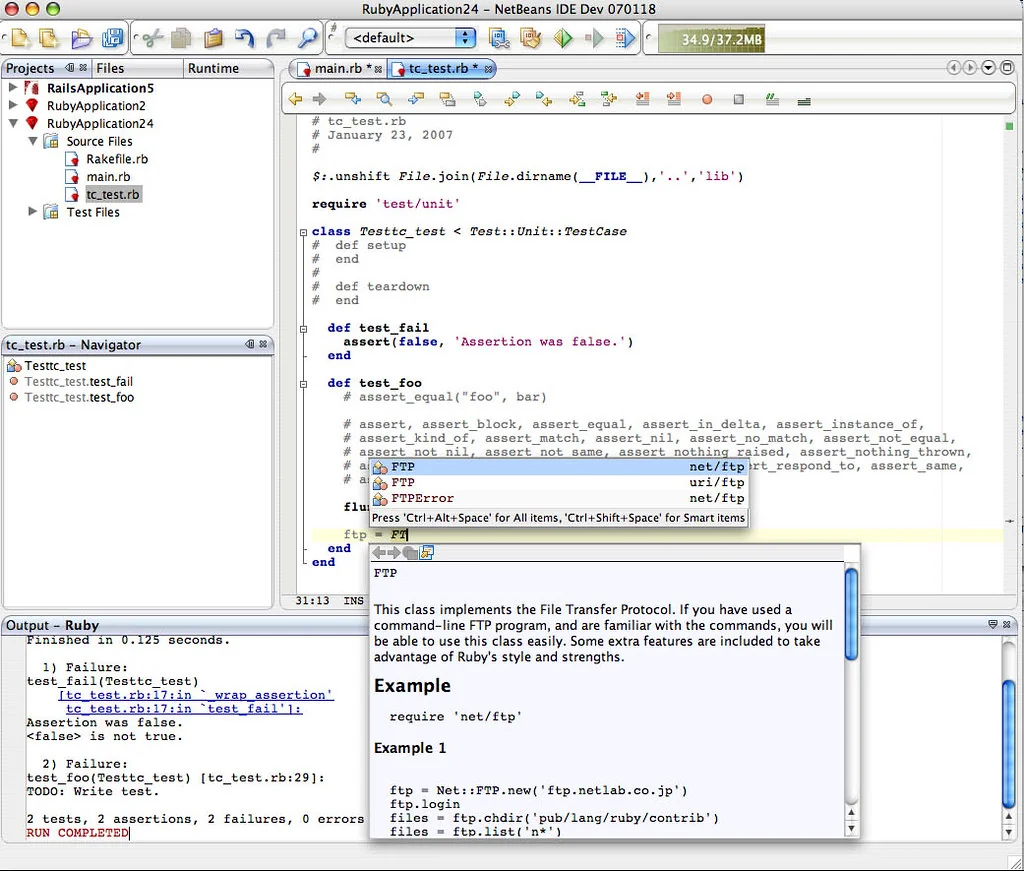Click the New File toolbar icon

(20, 39)
